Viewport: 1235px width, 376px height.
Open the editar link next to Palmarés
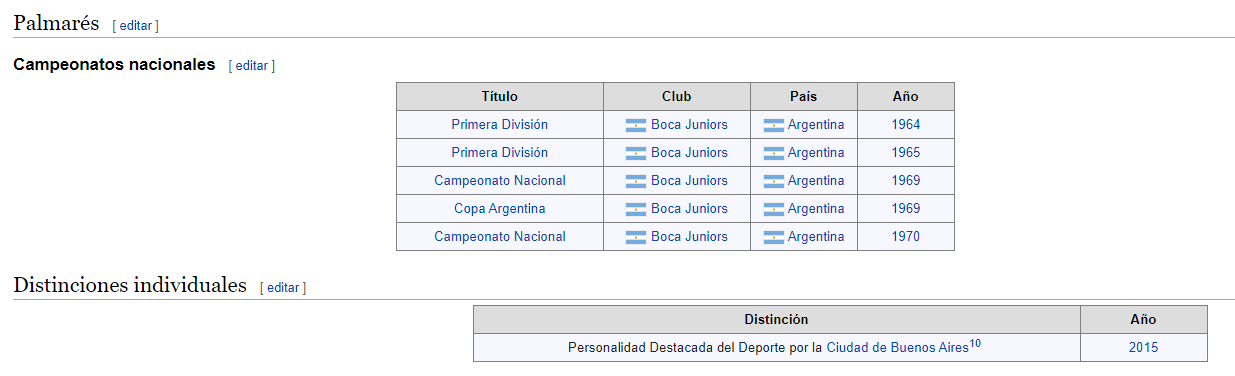coord(135,25)
